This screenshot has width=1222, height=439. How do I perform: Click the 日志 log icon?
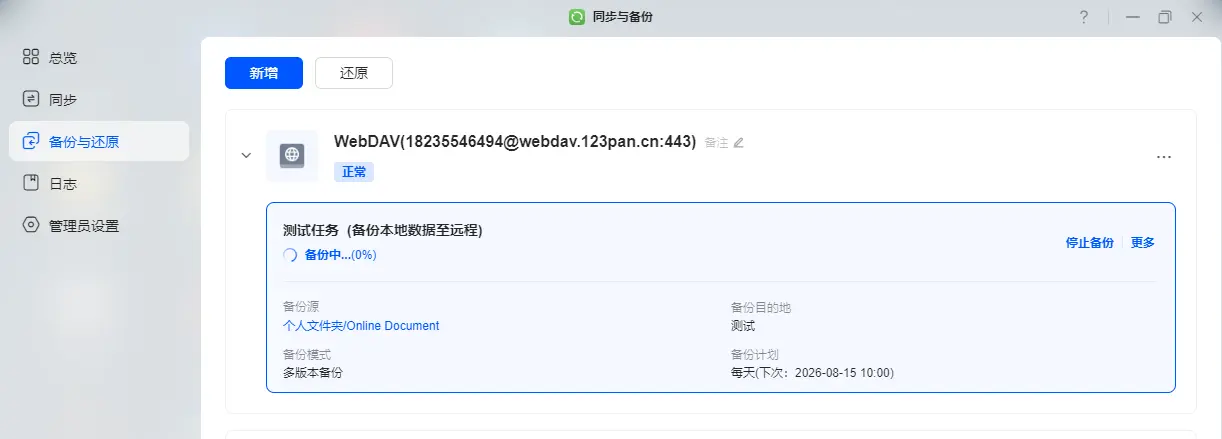(31, 183)
